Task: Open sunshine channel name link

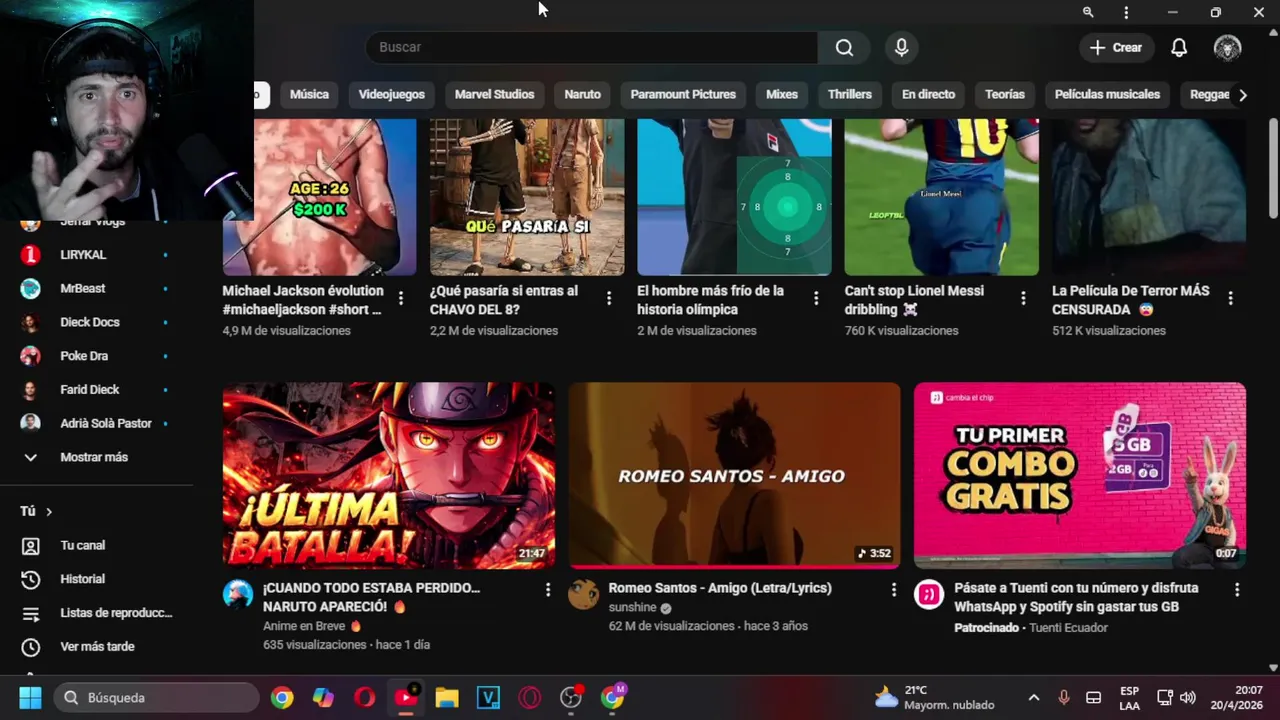Action: [x=632, y=607]
